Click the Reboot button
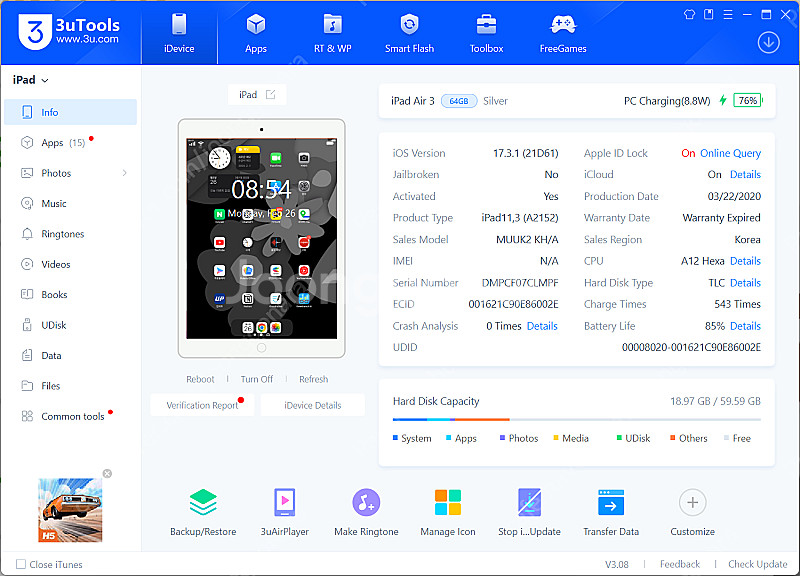Screen dimensions: 800x576 click(200, 379)
